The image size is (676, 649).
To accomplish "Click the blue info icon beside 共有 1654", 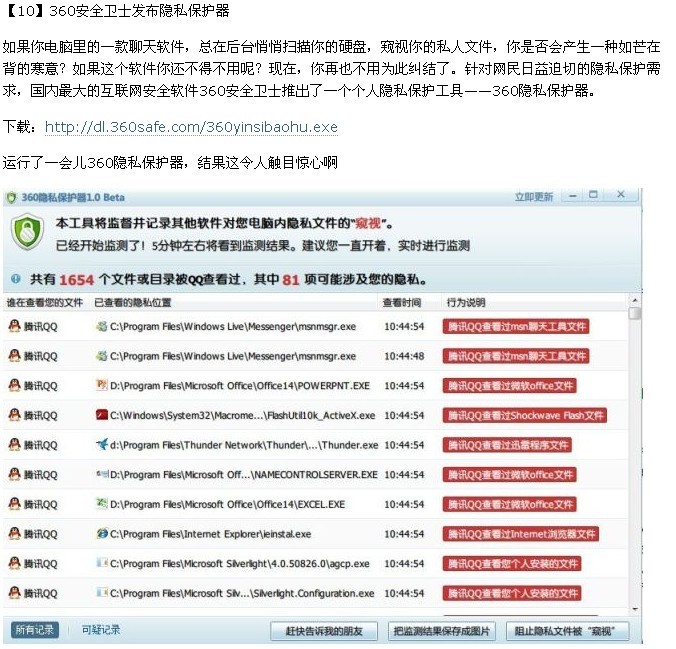I will tap(16, 279).
